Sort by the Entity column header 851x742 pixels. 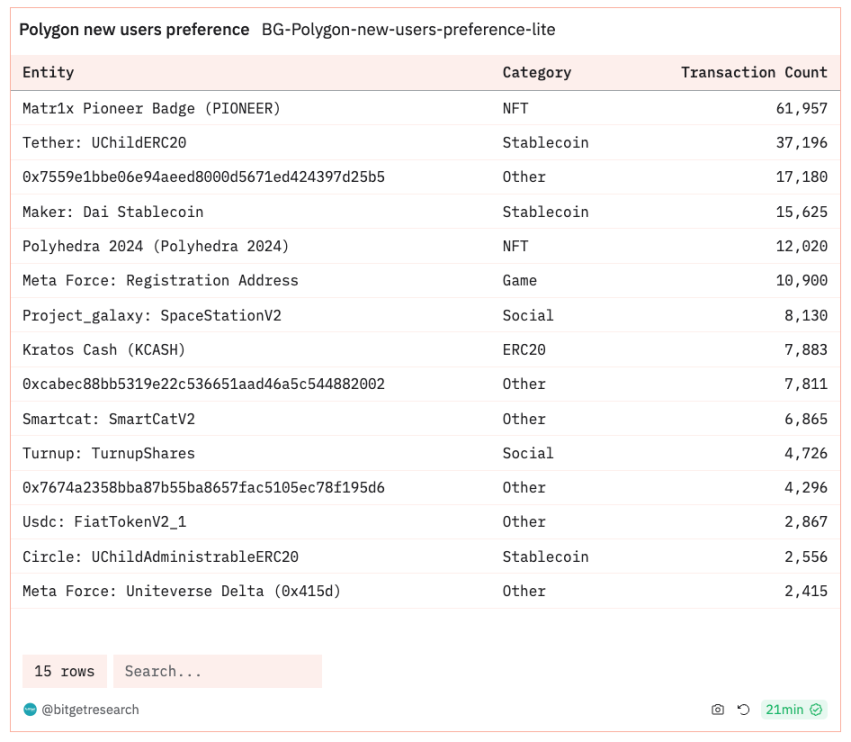click(x=48, y=72)
